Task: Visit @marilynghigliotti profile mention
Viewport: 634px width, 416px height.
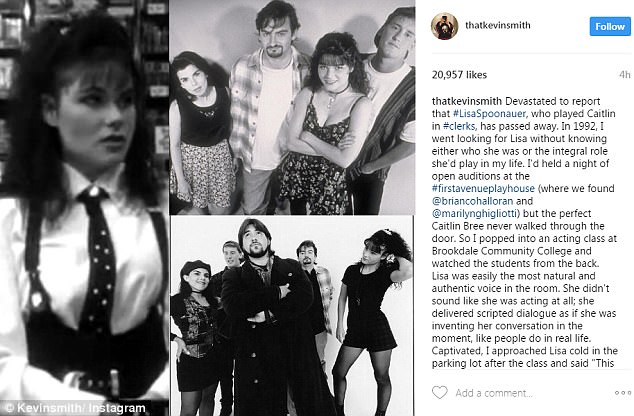Action: [x=476, y=213]
